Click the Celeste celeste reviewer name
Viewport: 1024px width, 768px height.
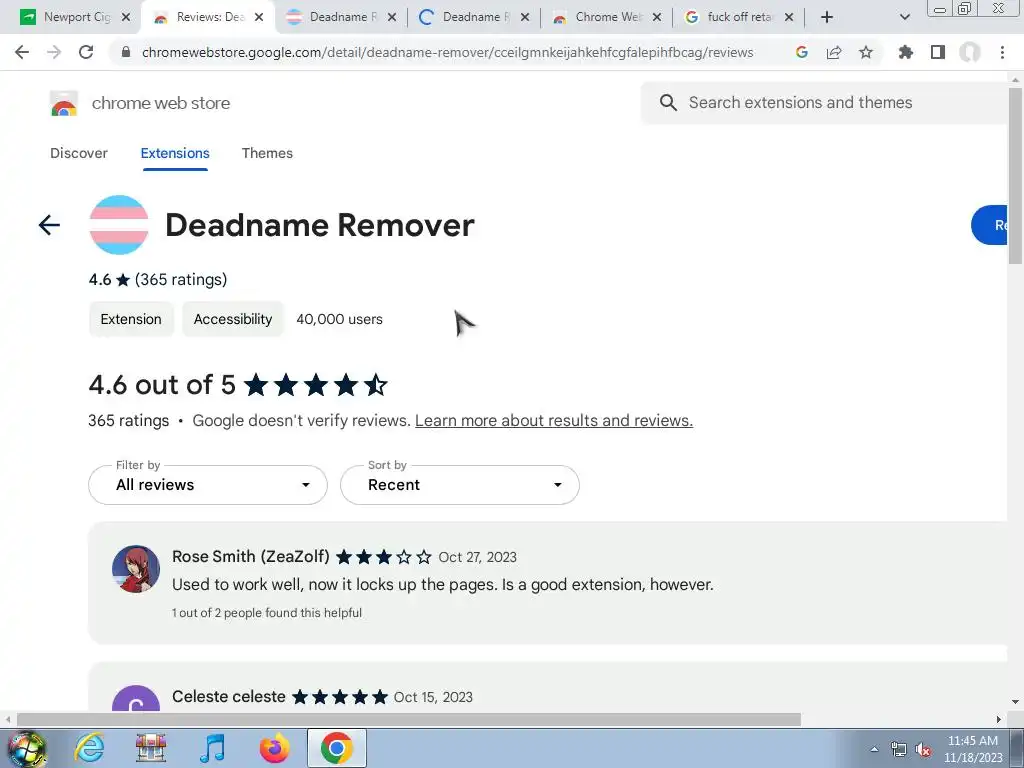[229, 697]
